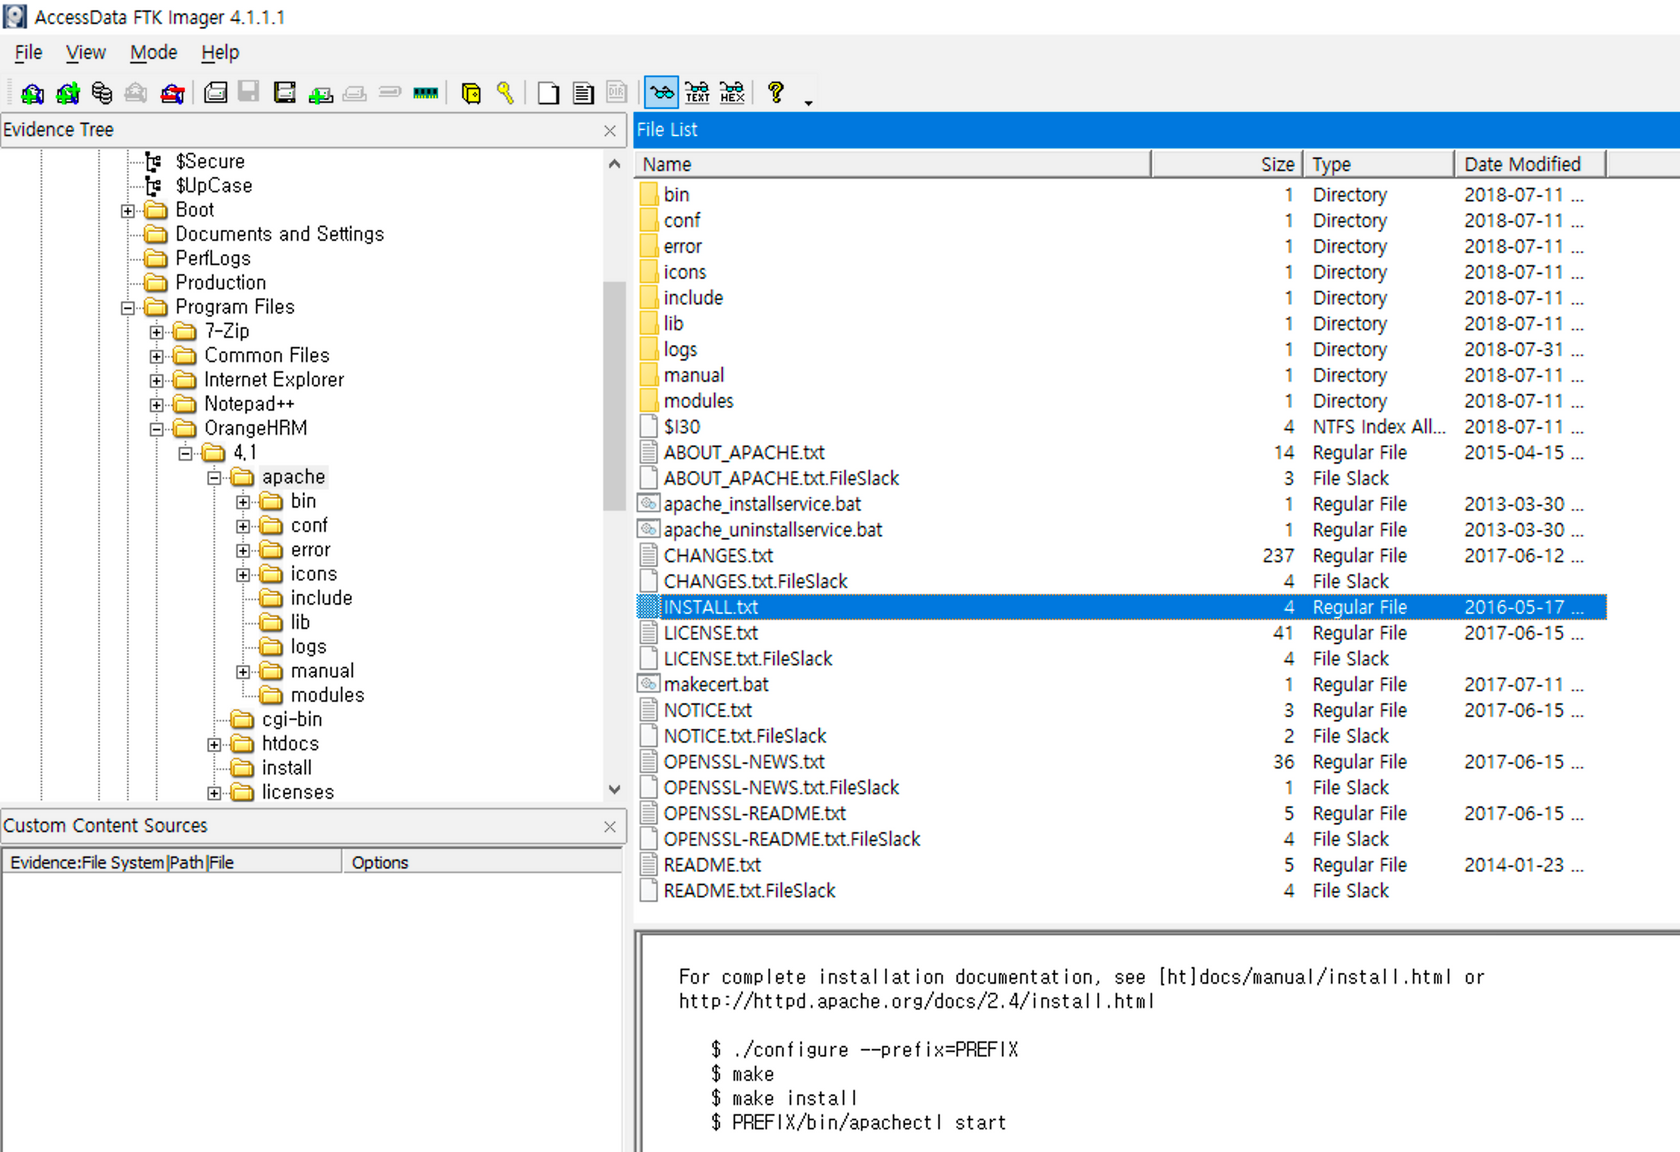Image resolution: width=1680 pixels, height=1152 pixels.
Task: Collapse the Program Files folder node
Action: tap(128, 308)
